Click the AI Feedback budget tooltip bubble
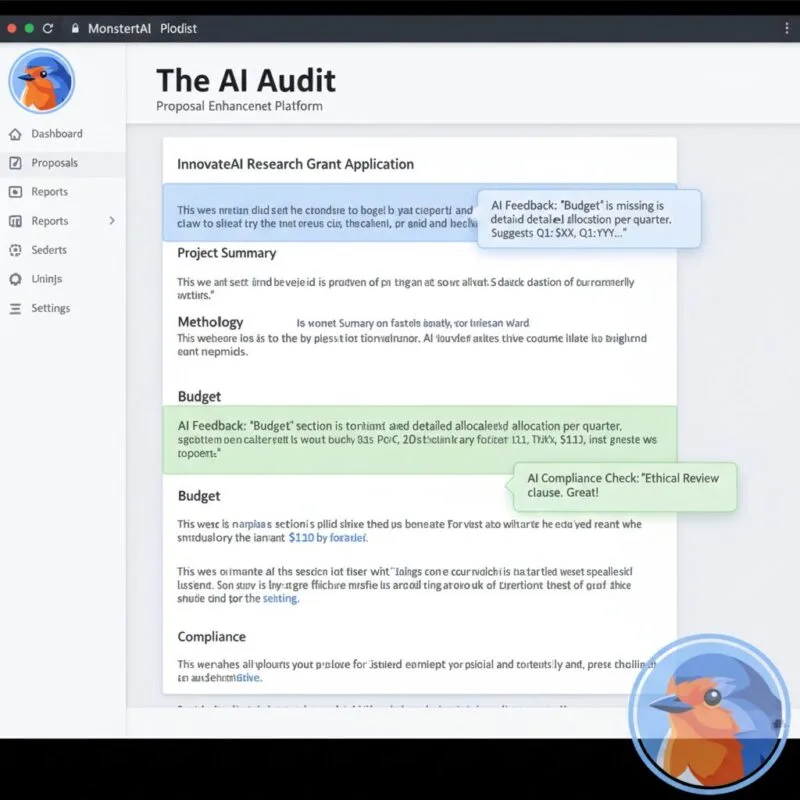This screenshot has height=800, width=800. click(x=589, y=219)
